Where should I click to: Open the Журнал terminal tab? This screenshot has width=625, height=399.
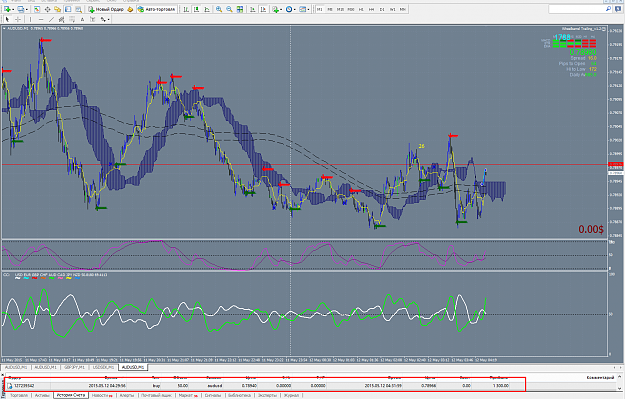click(291, 395)
